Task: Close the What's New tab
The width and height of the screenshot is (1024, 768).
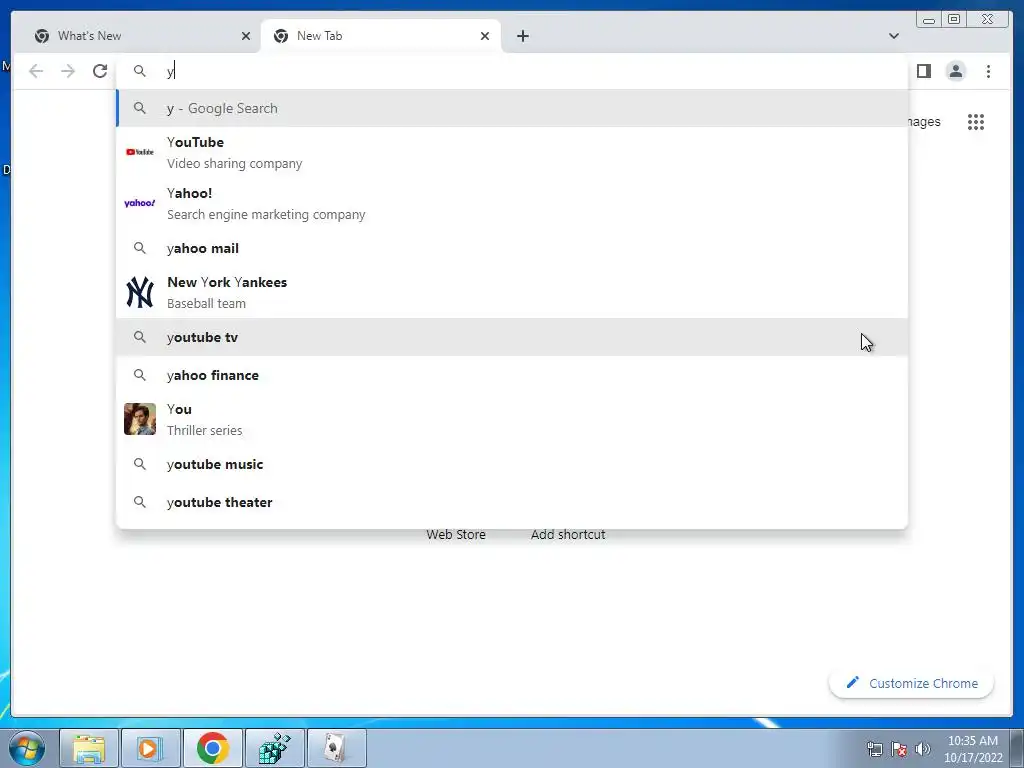Action: tap(246, 36)
